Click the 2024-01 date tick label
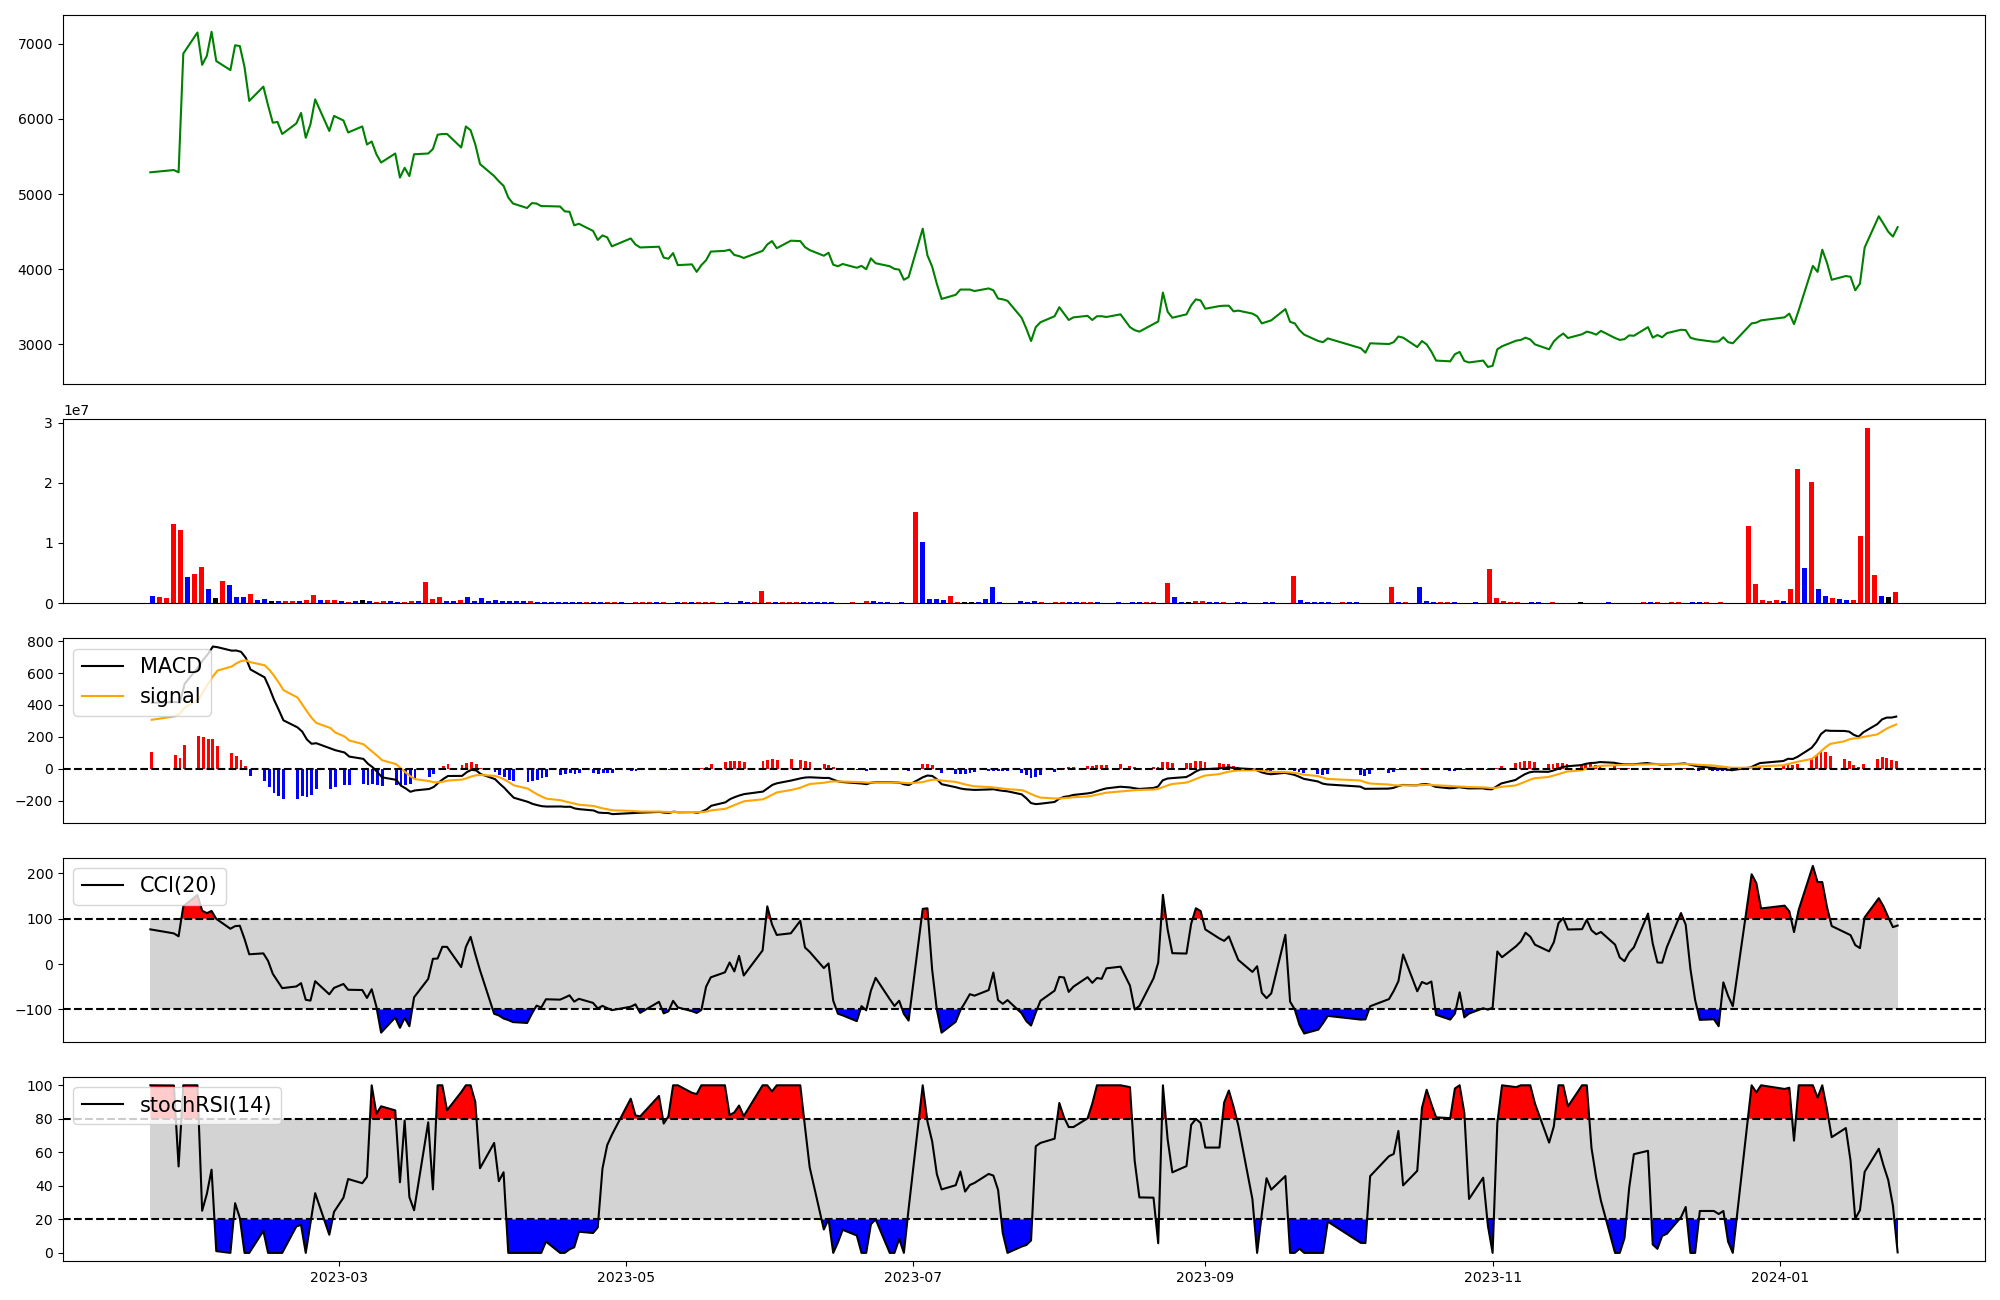The image size is (2000, 1300). click(1780, 1277)
